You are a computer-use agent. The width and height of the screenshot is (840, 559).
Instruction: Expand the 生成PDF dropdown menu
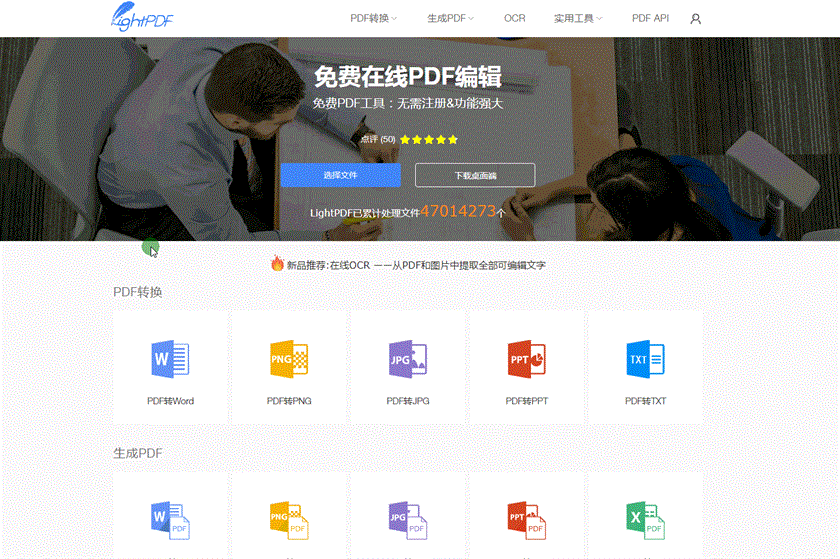pyautogui.click(x=450, y=18)
